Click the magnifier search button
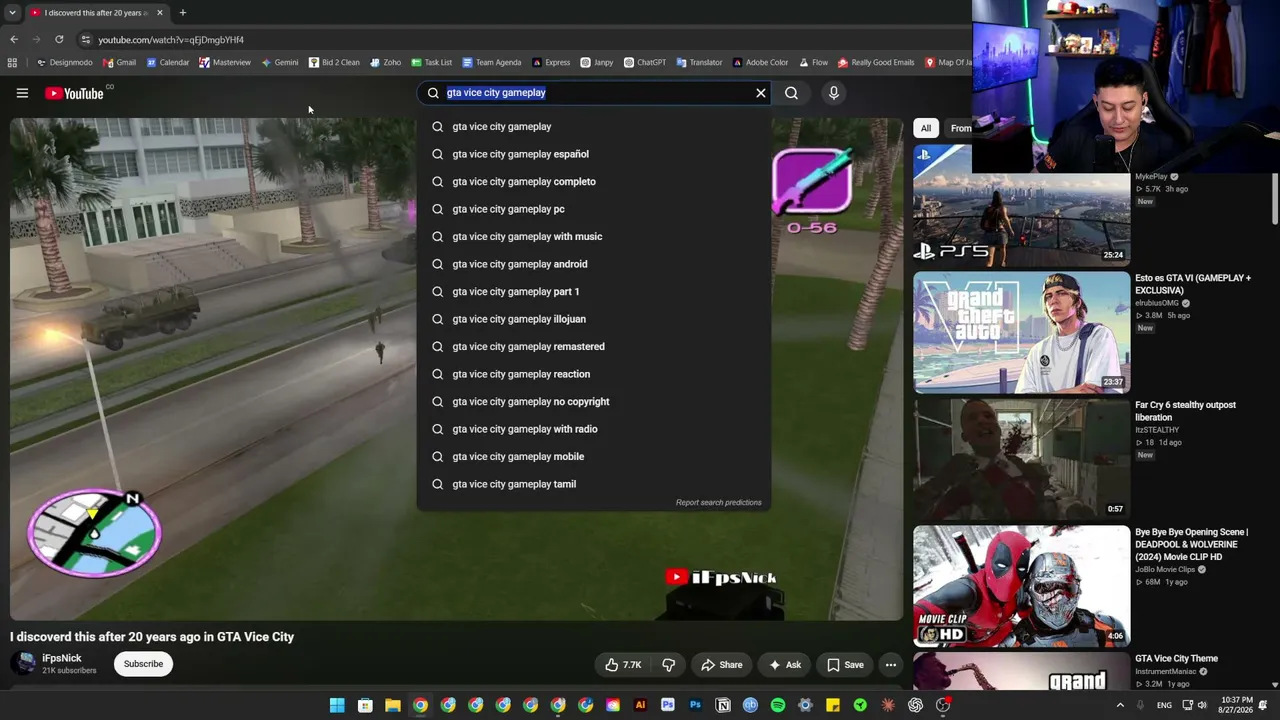The image size is (1280, 720). coord(791,93)
